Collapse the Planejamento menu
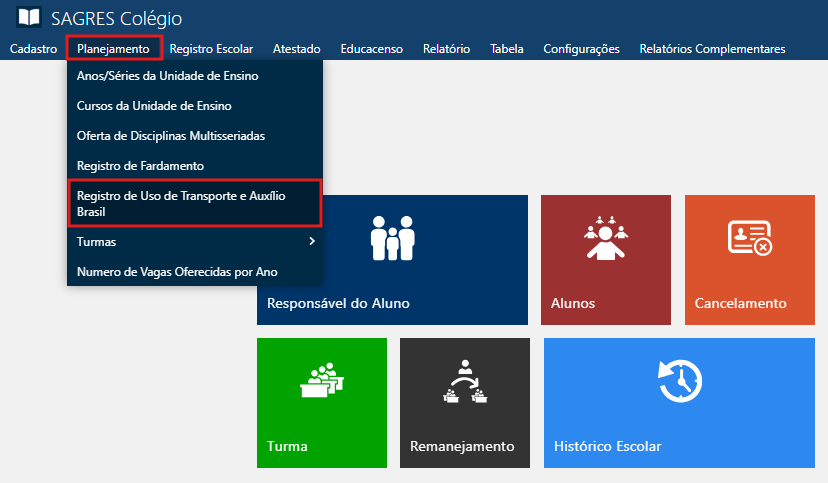This screenshot has width=828, height=483. [113, 49]
